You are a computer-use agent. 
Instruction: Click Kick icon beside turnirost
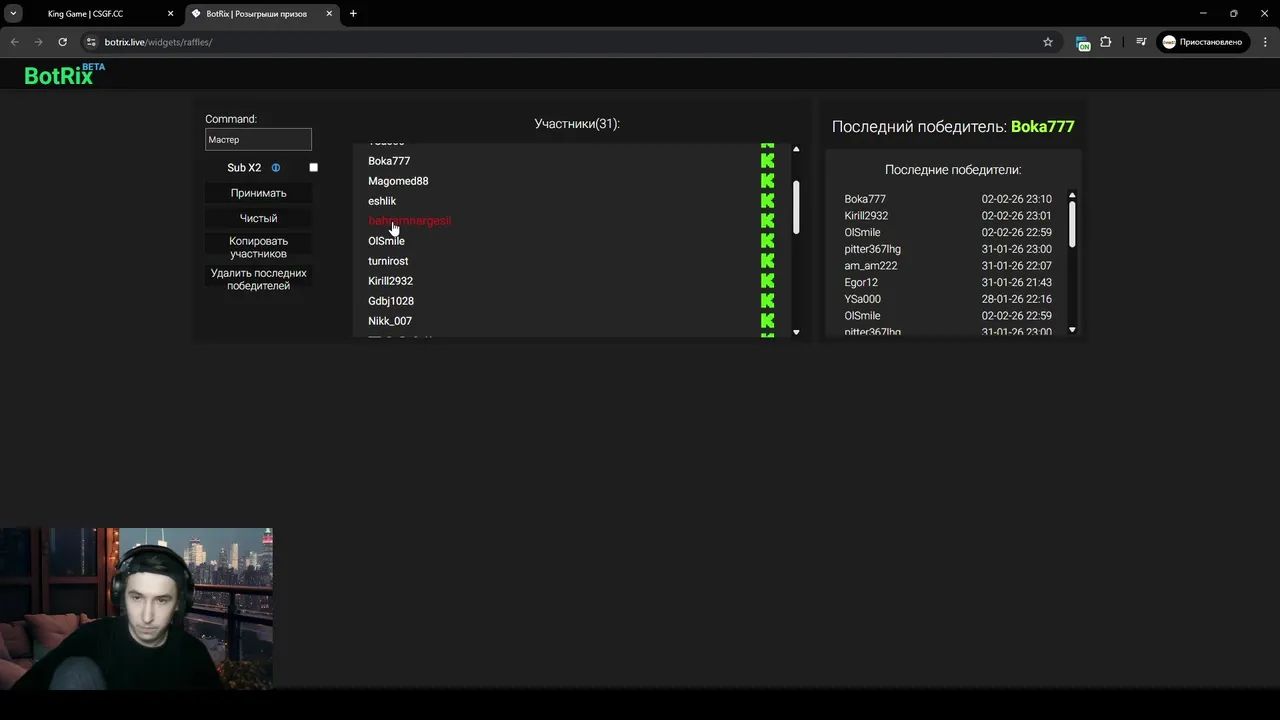767,261
